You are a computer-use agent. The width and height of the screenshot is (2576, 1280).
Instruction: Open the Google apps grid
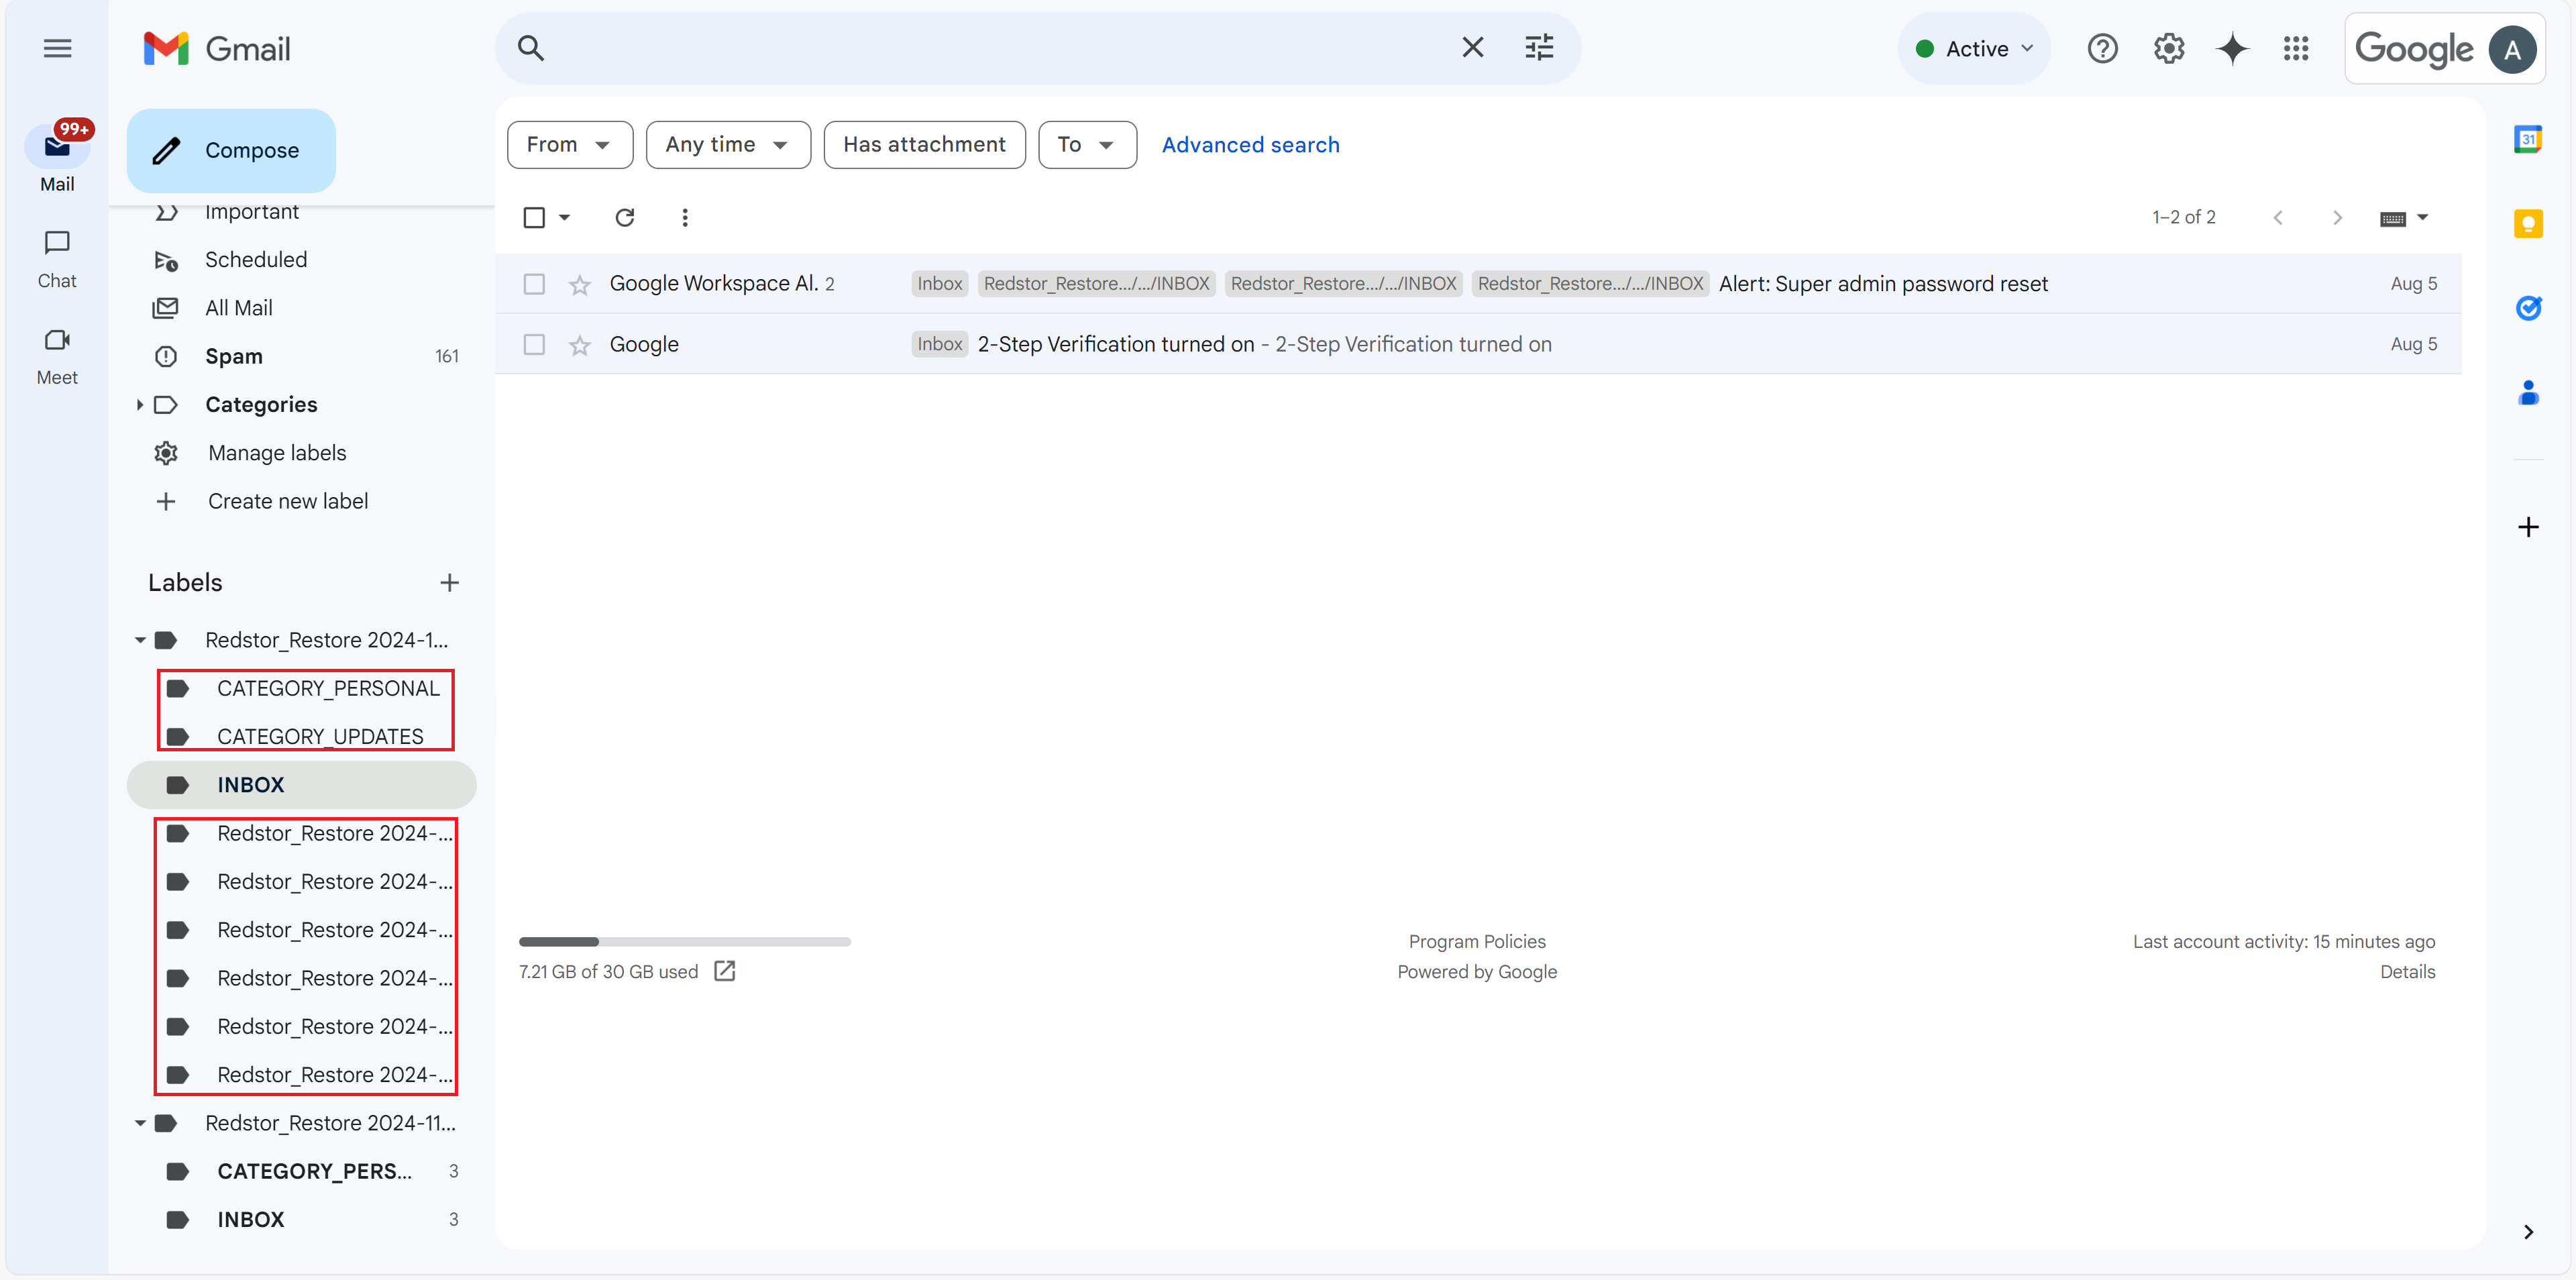pos(2296,48)
